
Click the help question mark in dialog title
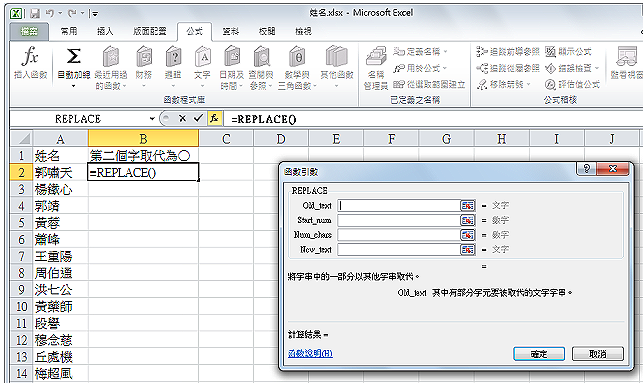(x=587, y=168)
